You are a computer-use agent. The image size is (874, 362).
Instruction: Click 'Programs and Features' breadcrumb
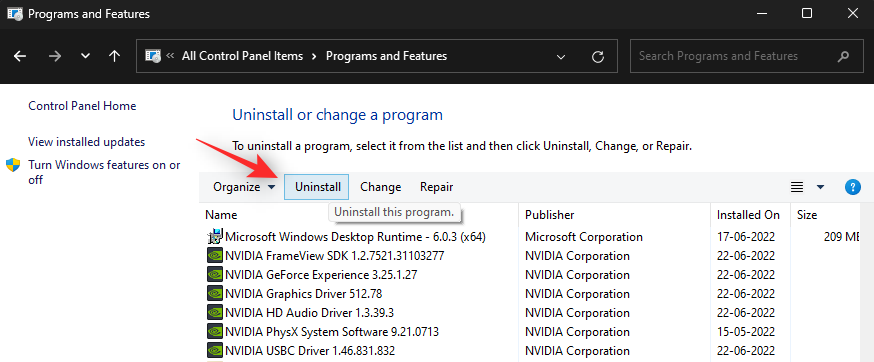click(386, 56)
